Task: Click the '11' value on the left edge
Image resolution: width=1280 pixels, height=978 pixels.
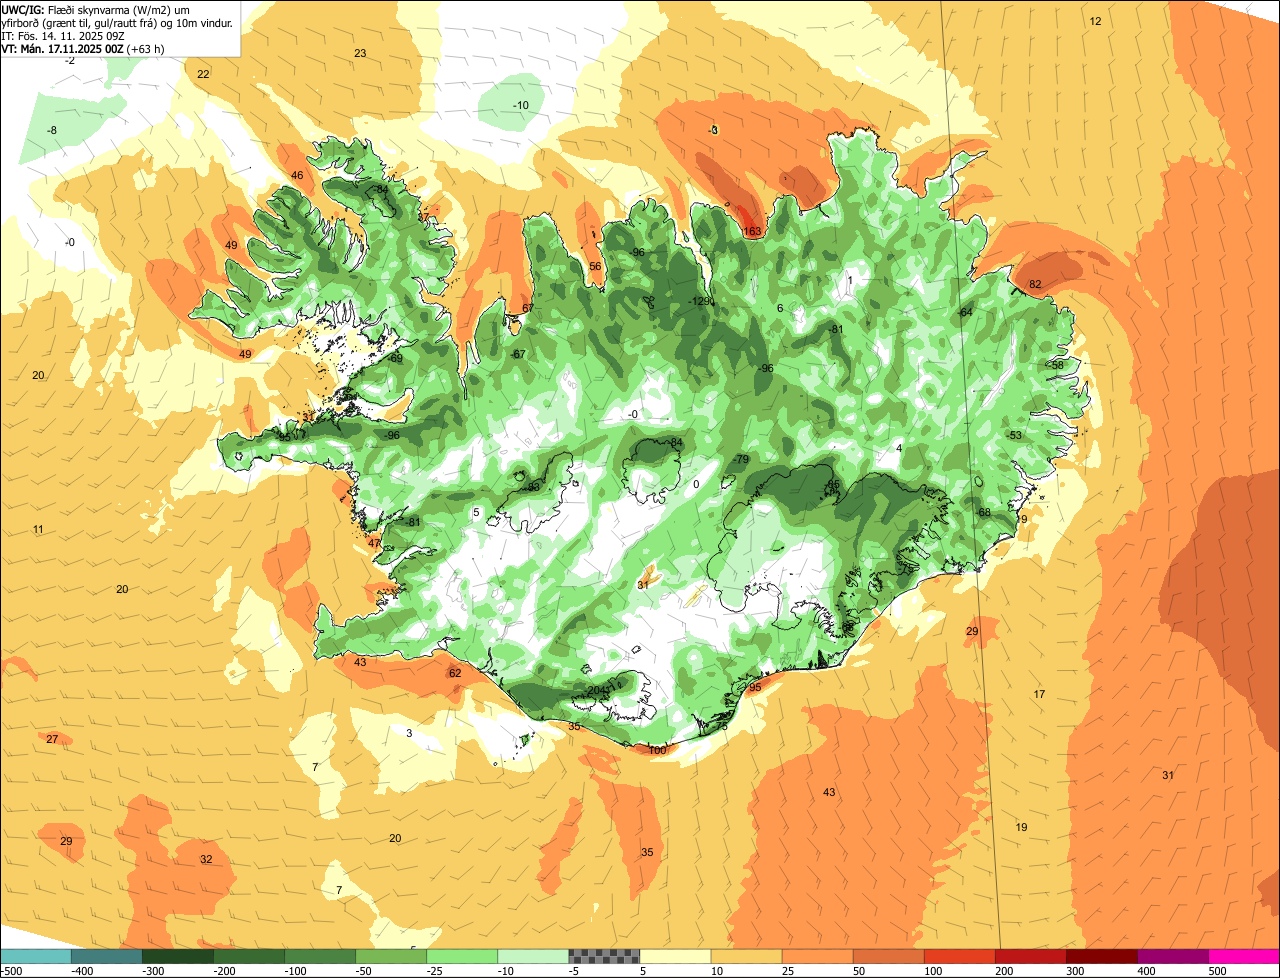Action: 38,529
